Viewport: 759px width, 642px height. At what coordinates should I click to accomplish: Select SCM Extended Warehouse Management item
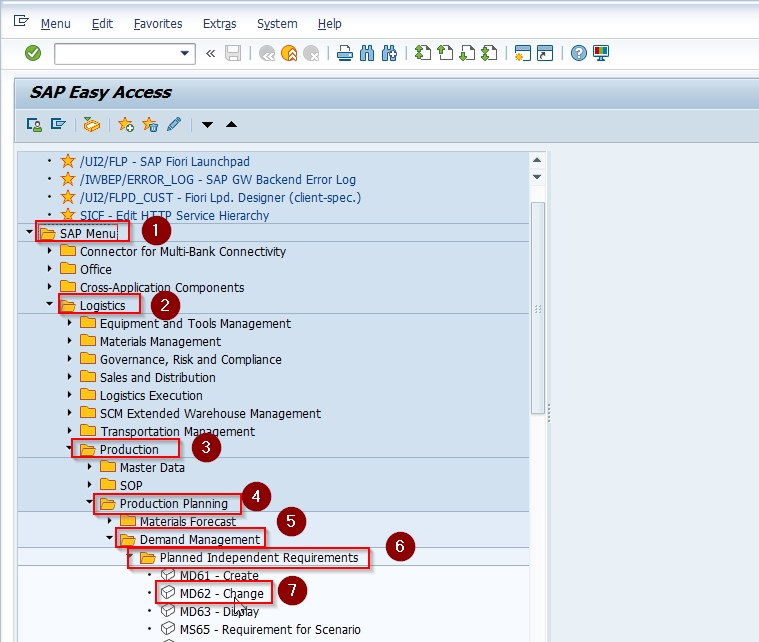tap(210, 413)
